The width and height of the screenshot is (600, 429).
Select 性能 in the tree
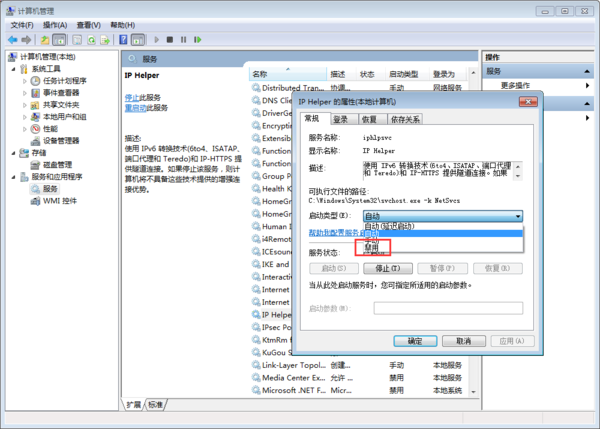pyautogui.click(x=50, y=129)
